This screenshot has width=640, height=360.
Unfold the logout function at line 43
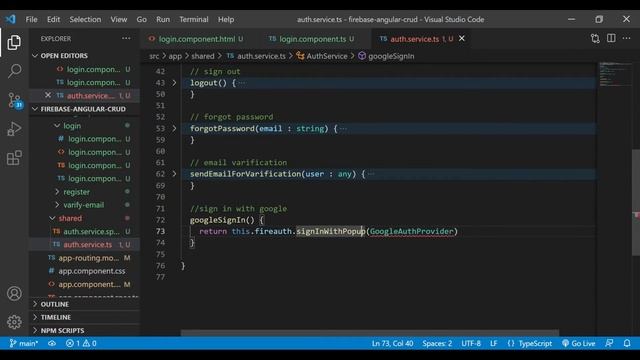[x=174, y=83]
